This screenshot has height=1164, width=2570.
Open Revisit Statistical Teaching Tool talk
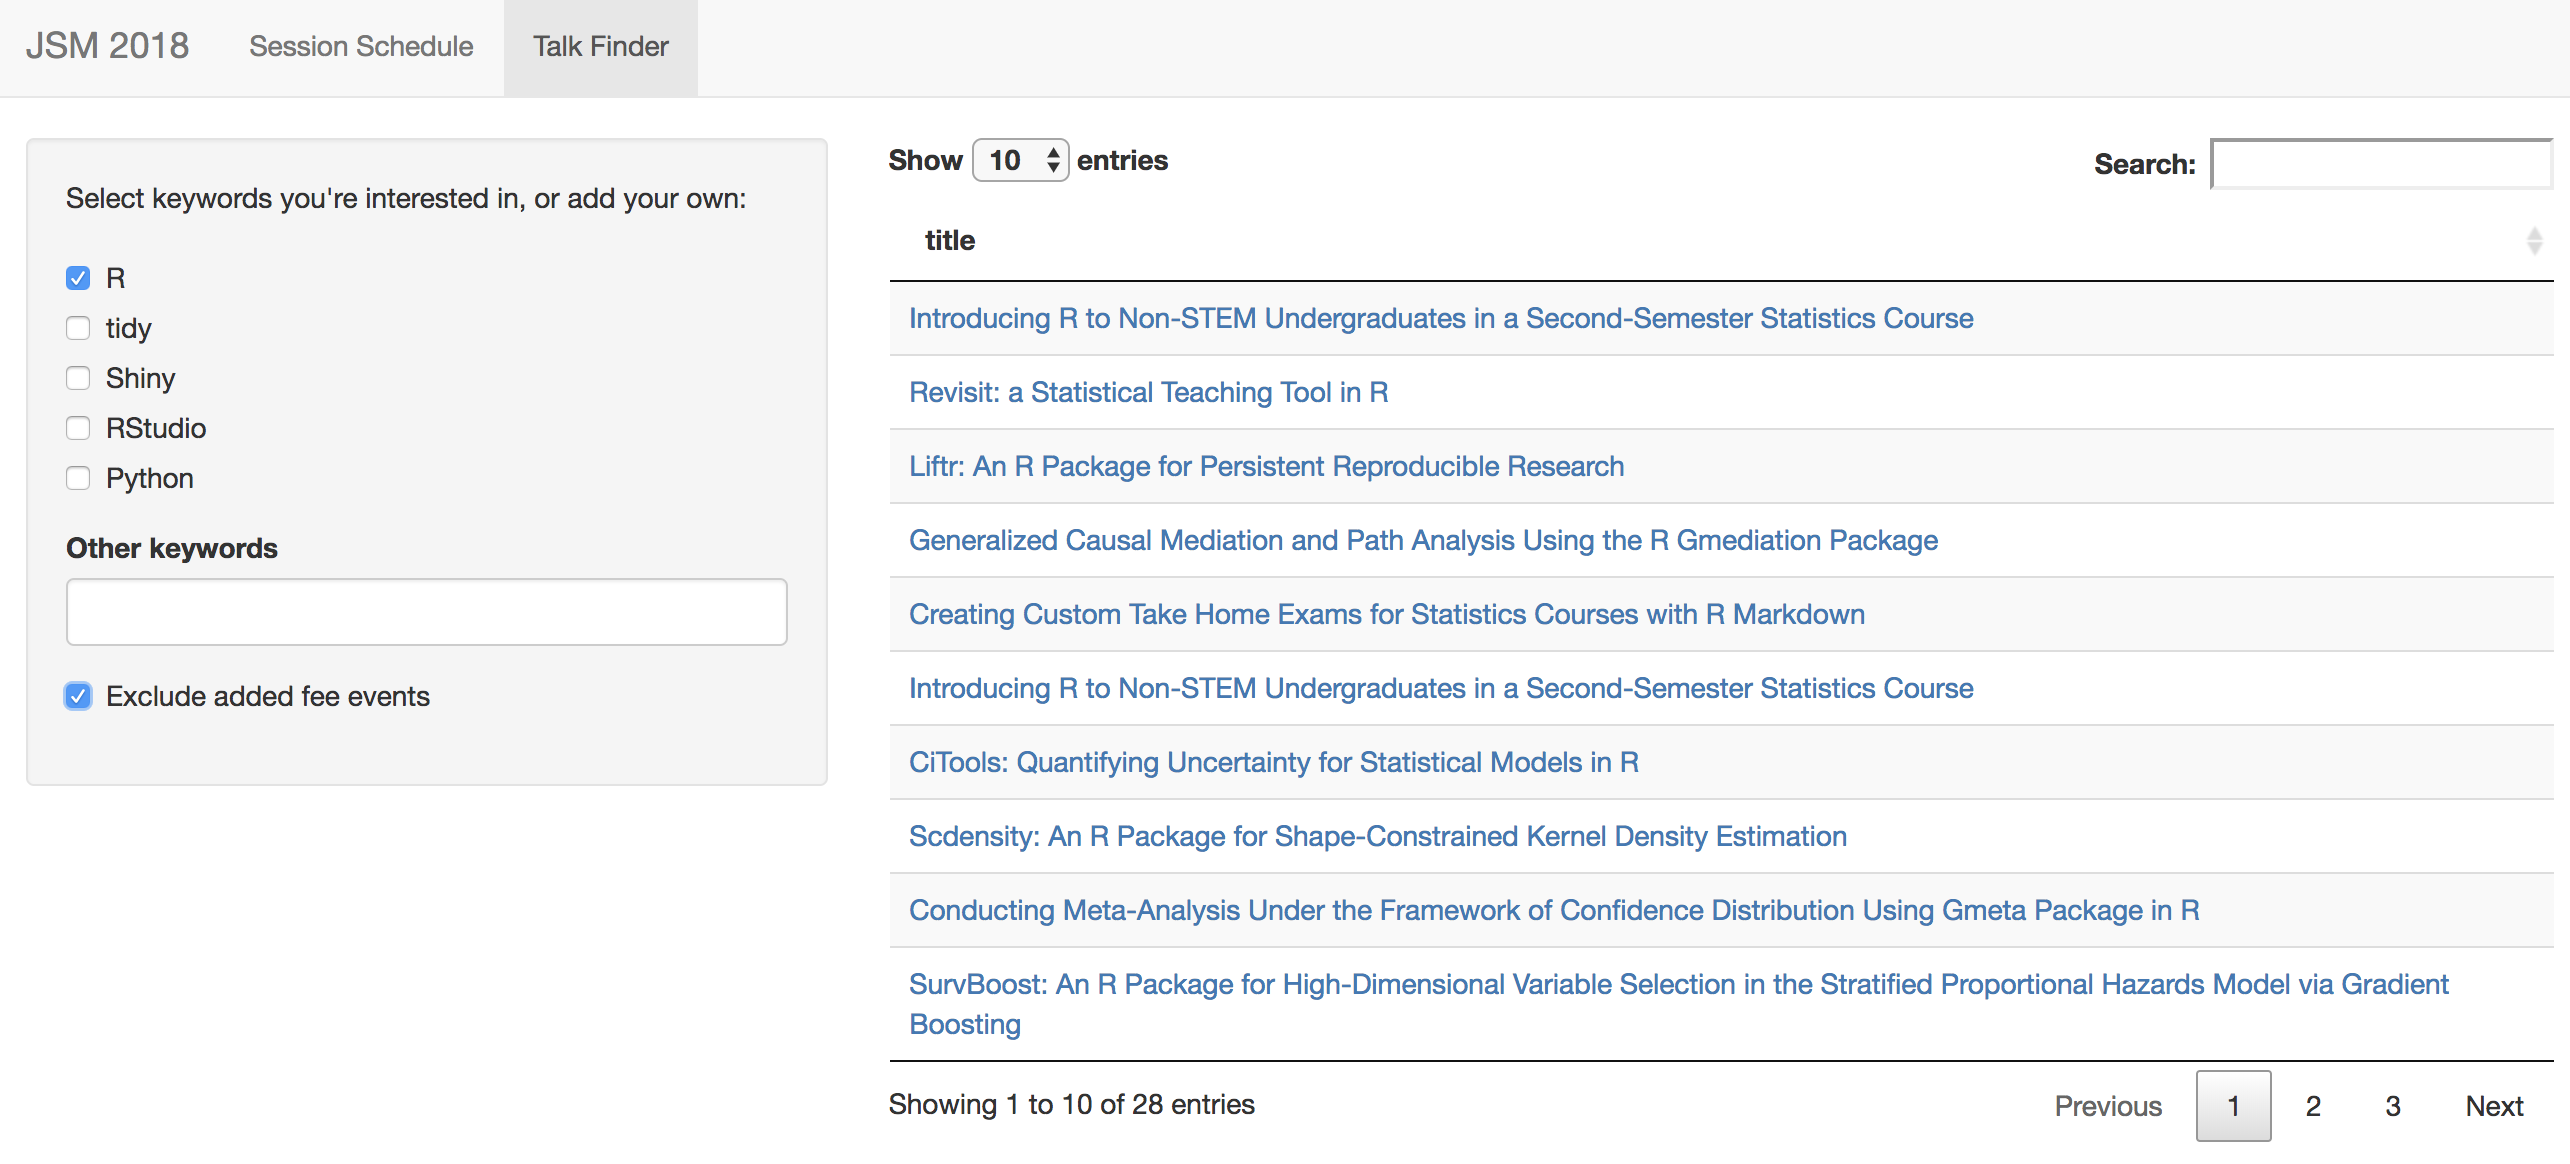tap(1148, 392)
